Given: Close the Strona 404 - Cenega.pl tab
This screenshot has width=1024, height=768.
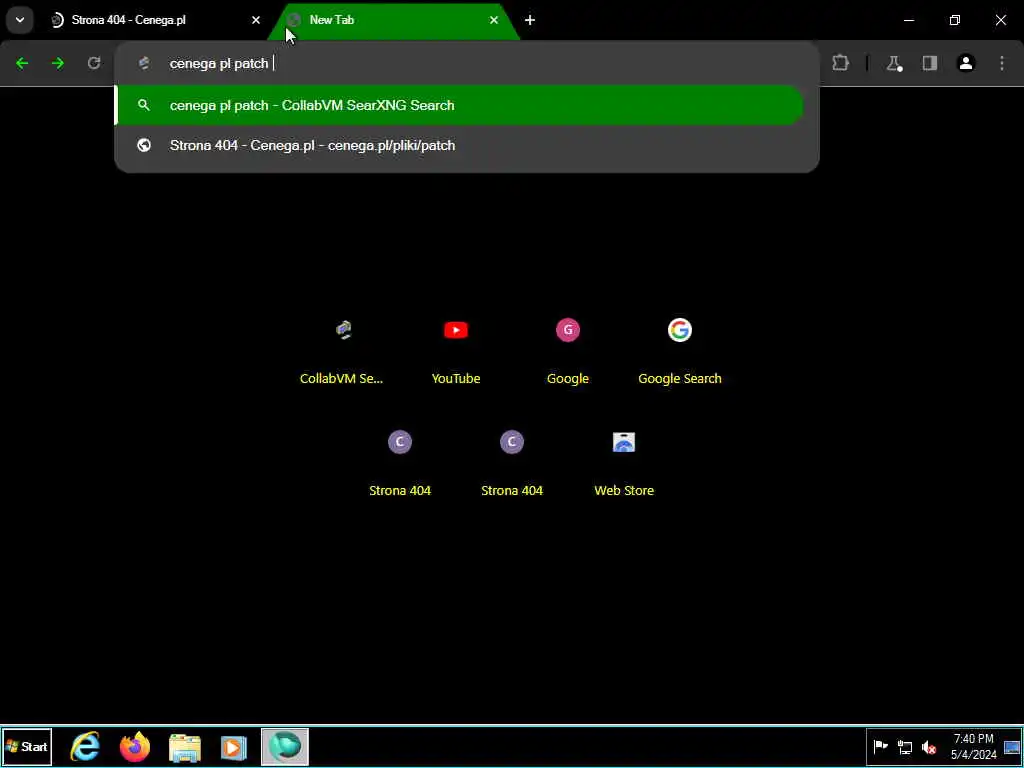Looking at the screenshot, I should [256, 20].
